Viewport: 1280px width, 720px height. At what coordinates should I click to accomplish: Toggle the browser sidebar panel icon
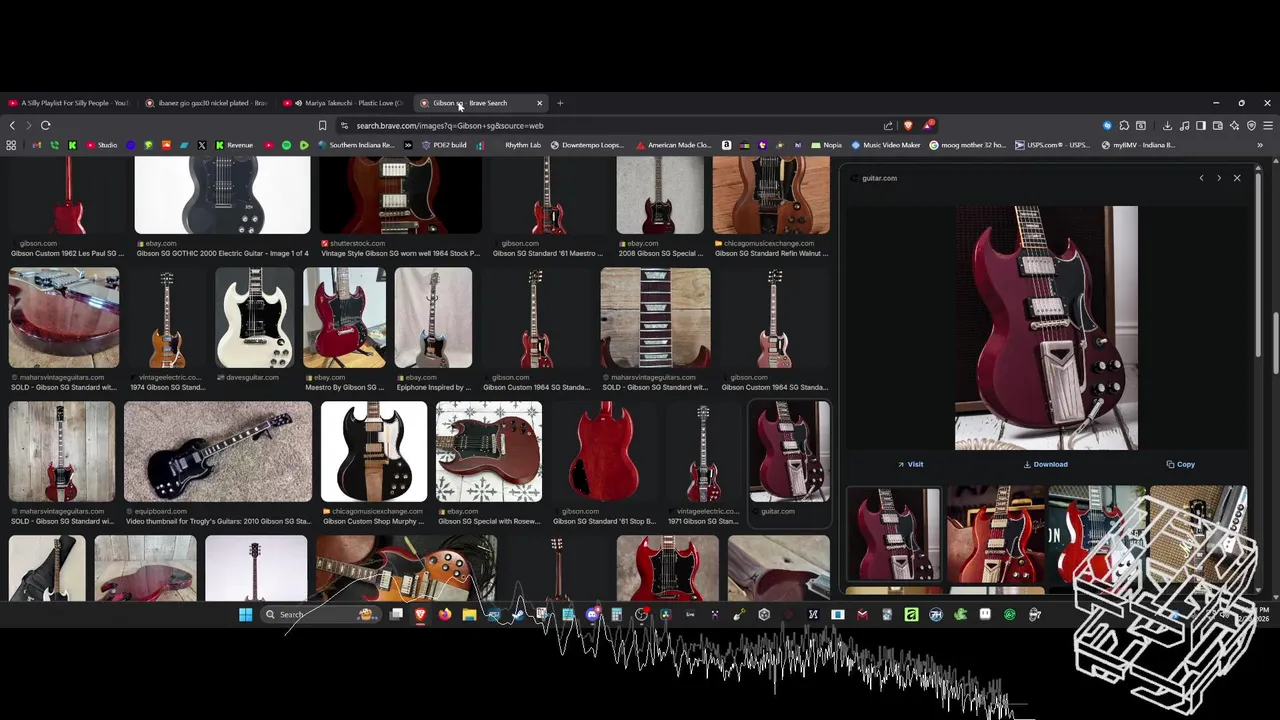[1201, 126]
